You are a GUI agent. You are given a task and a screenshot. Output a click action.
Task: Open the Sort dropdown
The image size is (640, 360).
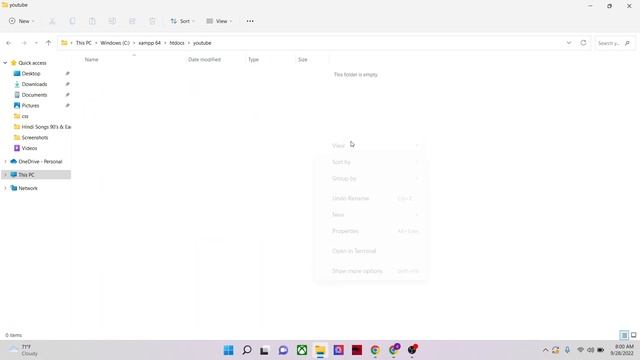(182, 21)
